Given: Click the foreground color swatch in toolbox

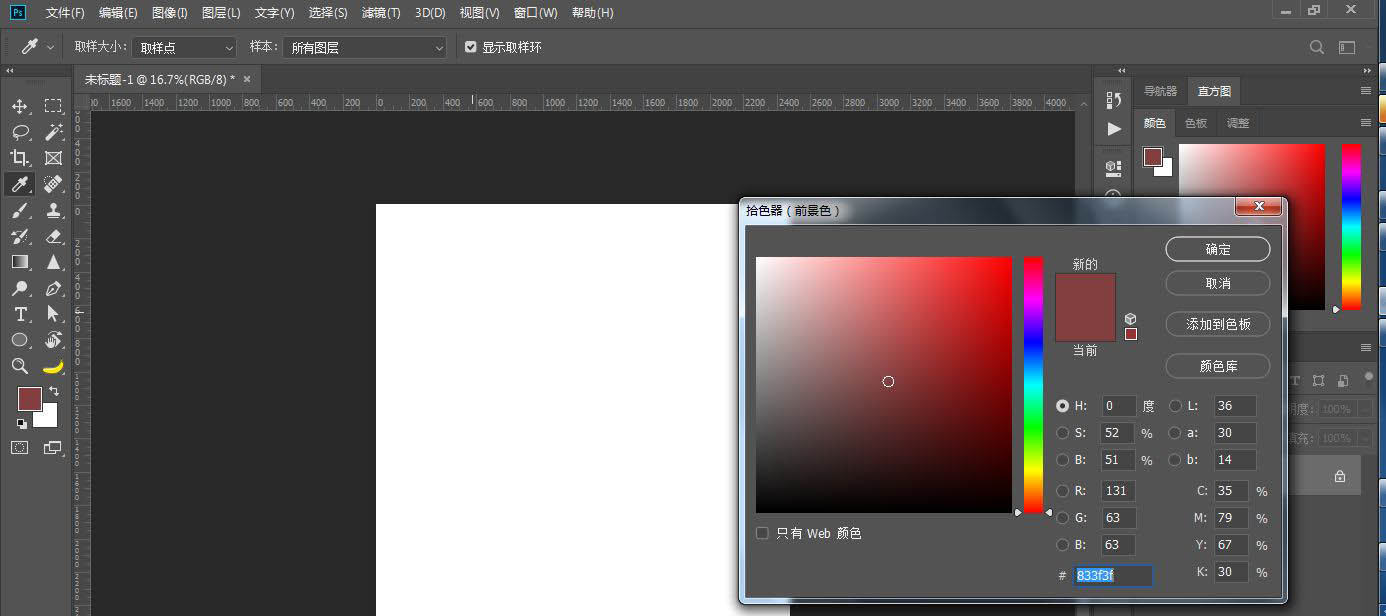Looking at the screenshot, I should (30, 399).
